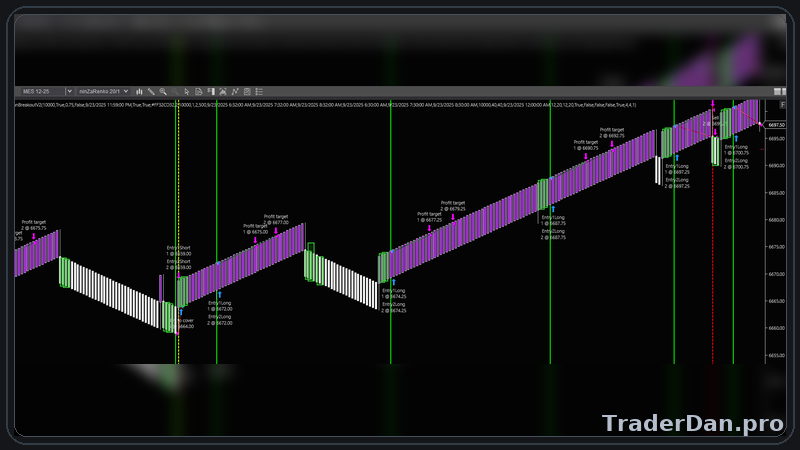Click the yellow dashed vertical line
The image size is (800, 450).
coord(178,200)
